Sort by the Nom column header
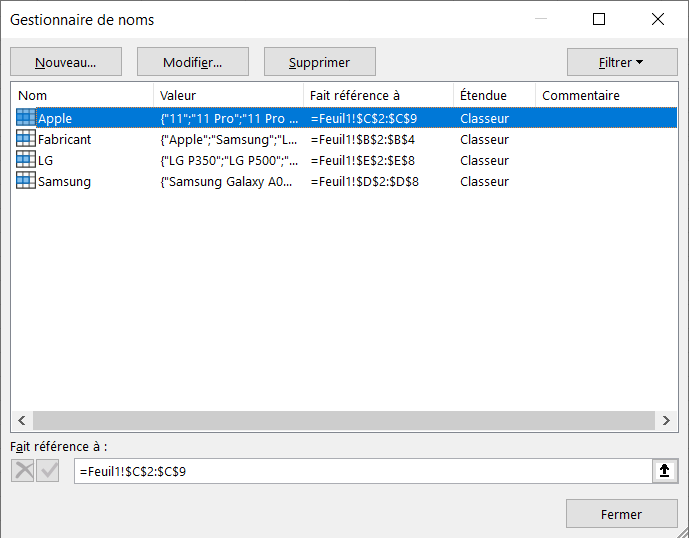The width and height of the screenshot is (689, 538). pos(82,95)
